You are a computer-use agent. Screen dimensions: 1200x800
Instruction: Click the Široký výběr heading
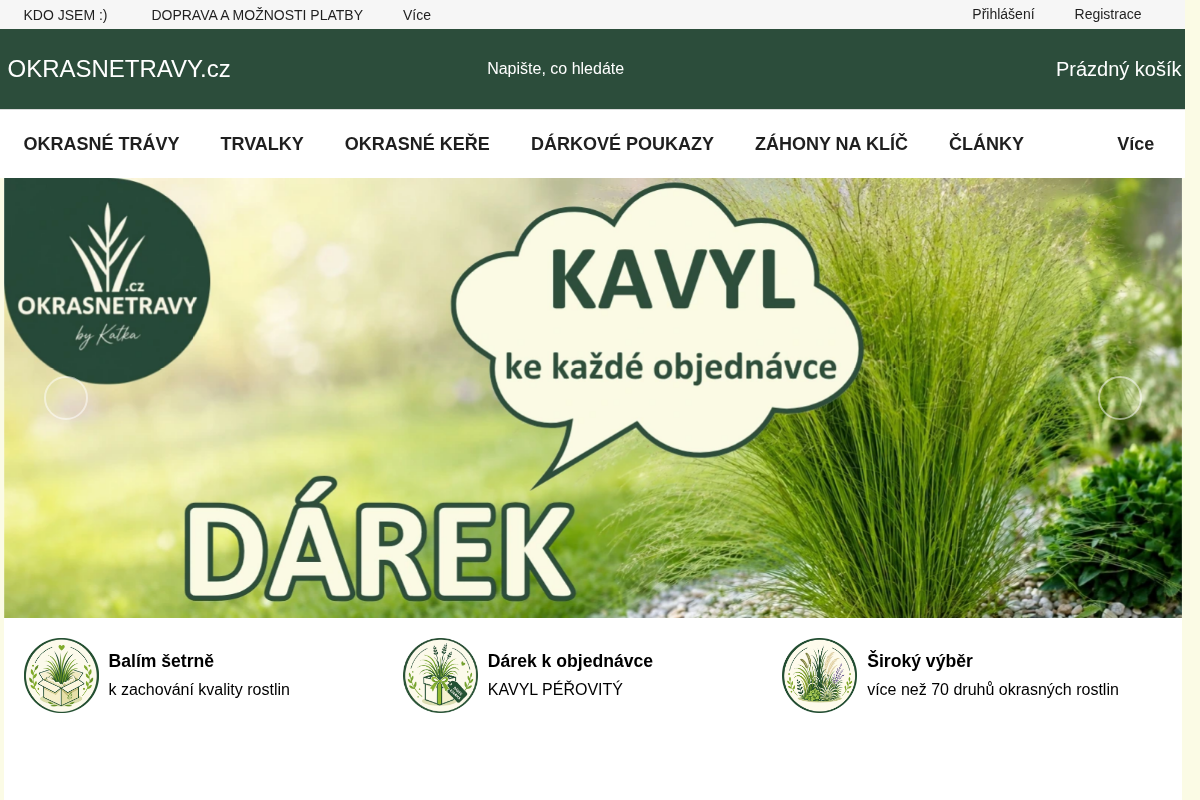click(920, 661)
